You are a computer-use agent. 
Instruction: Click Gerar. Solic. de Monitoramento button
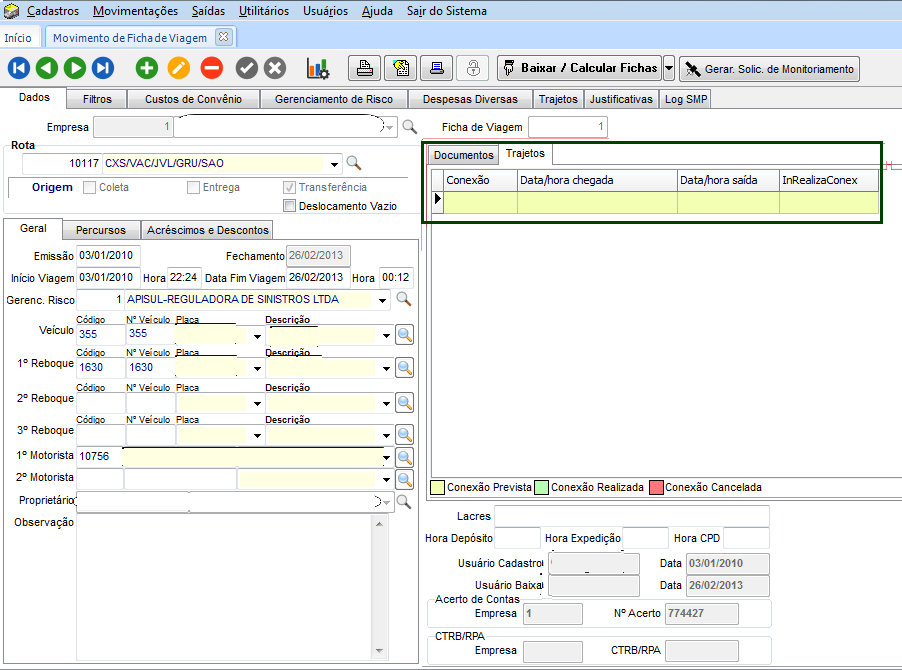769,68
